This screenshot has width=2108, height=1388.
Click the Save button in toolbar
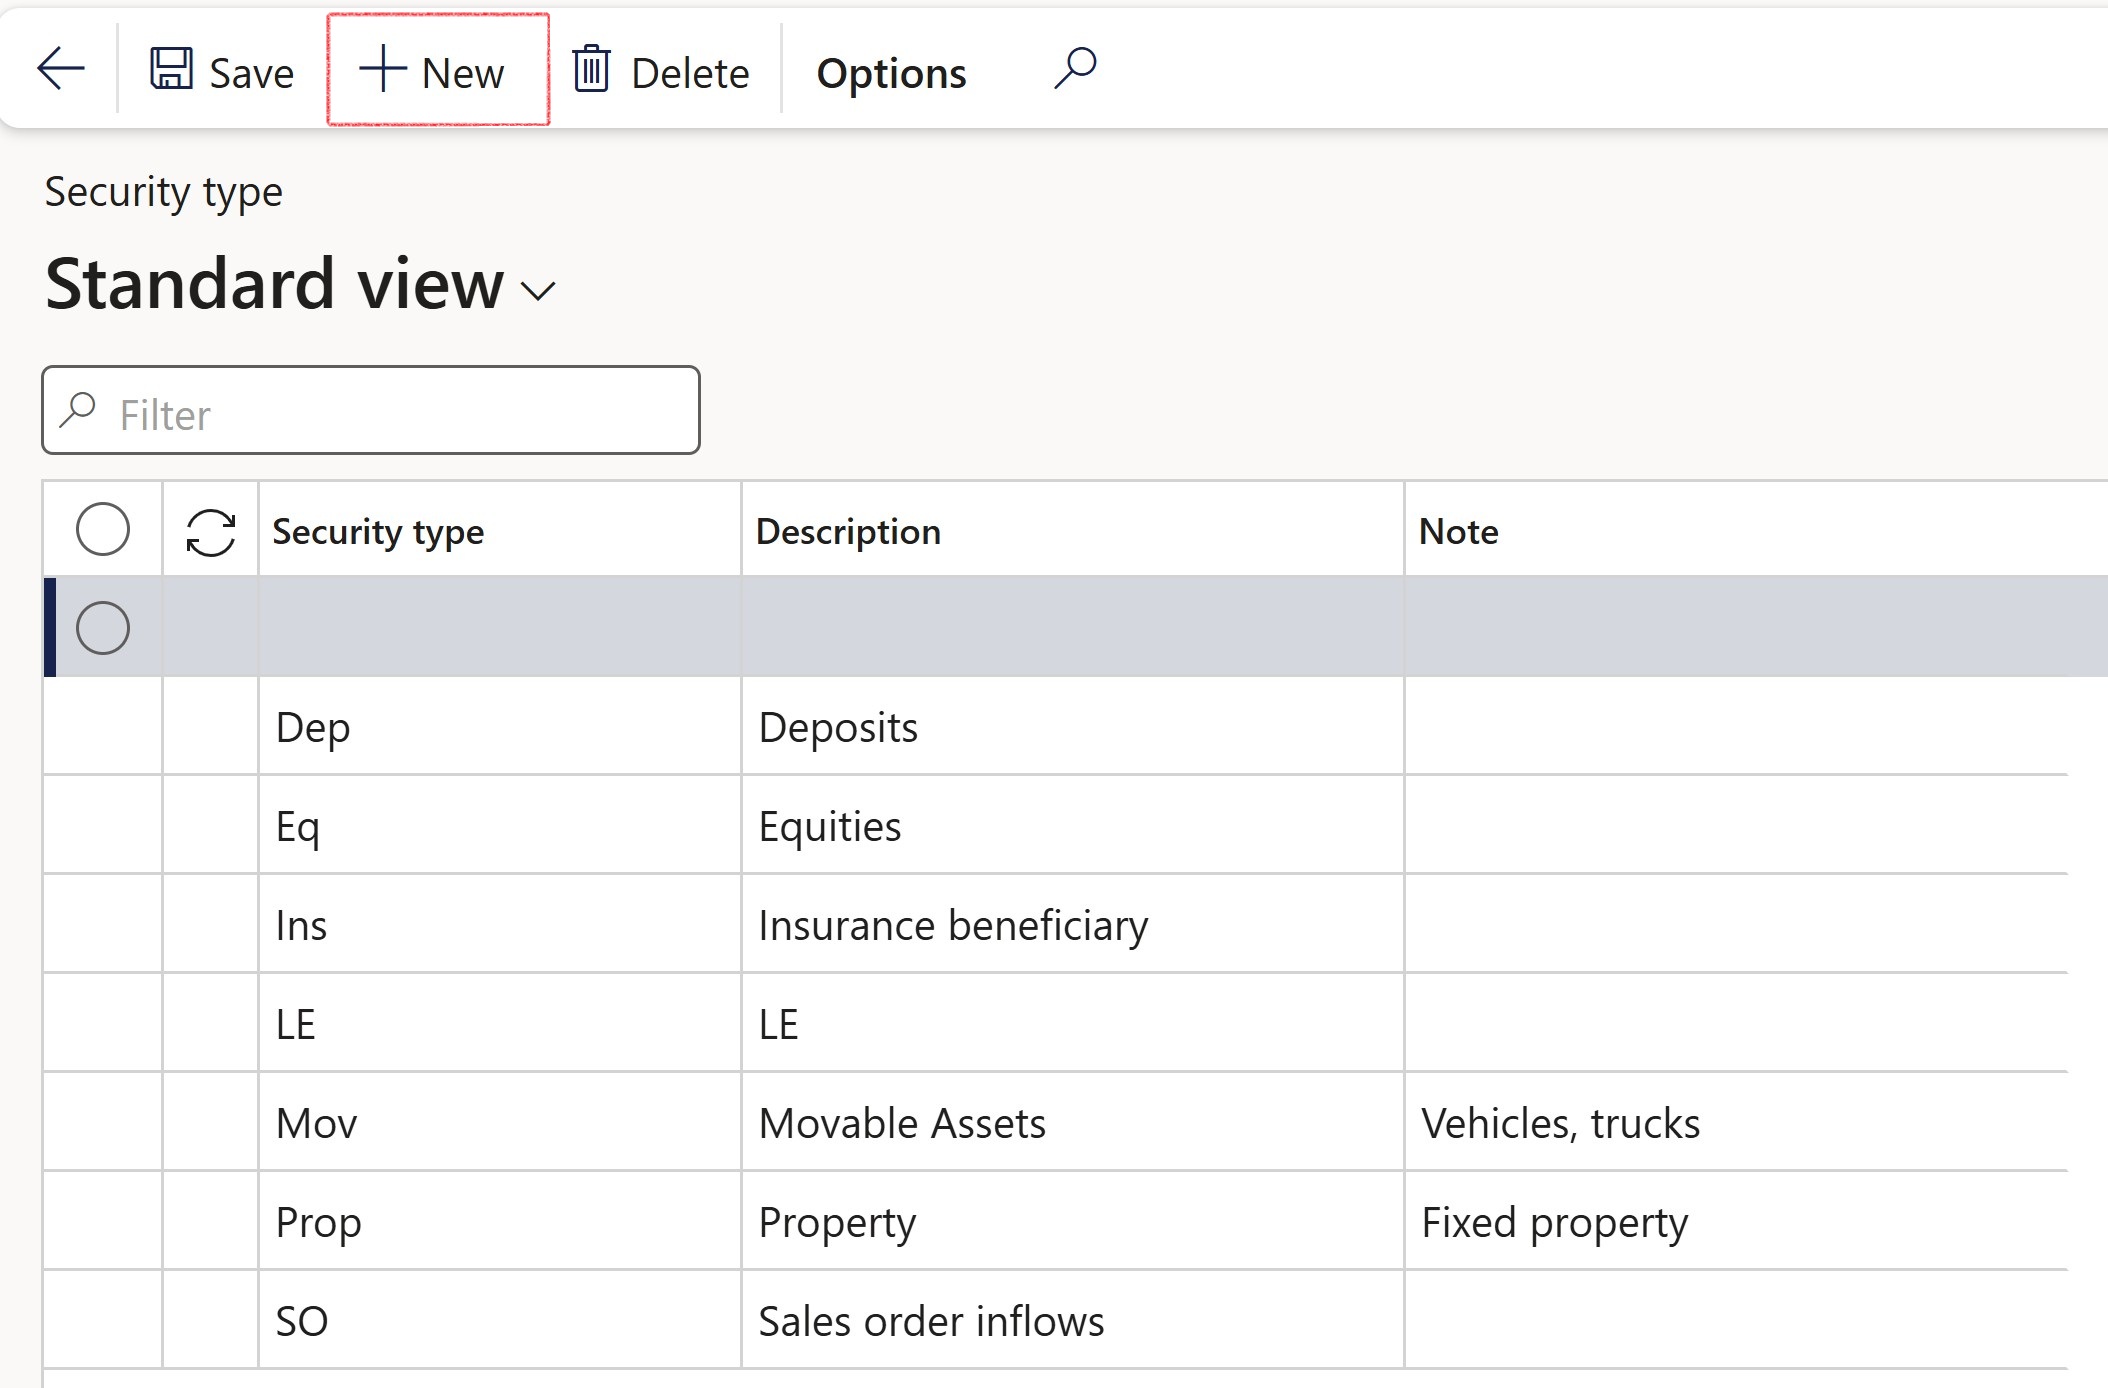point(222,71)
